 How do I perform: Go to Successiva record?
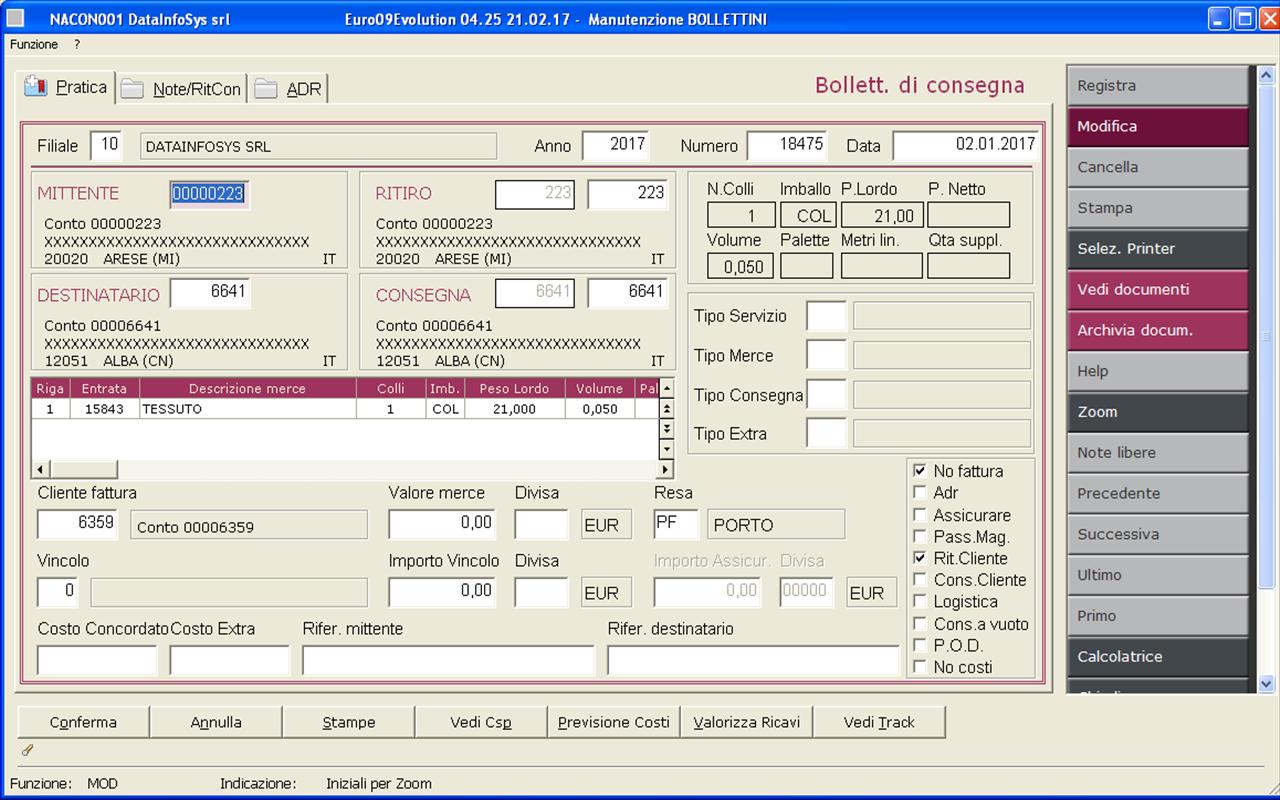1157,535
